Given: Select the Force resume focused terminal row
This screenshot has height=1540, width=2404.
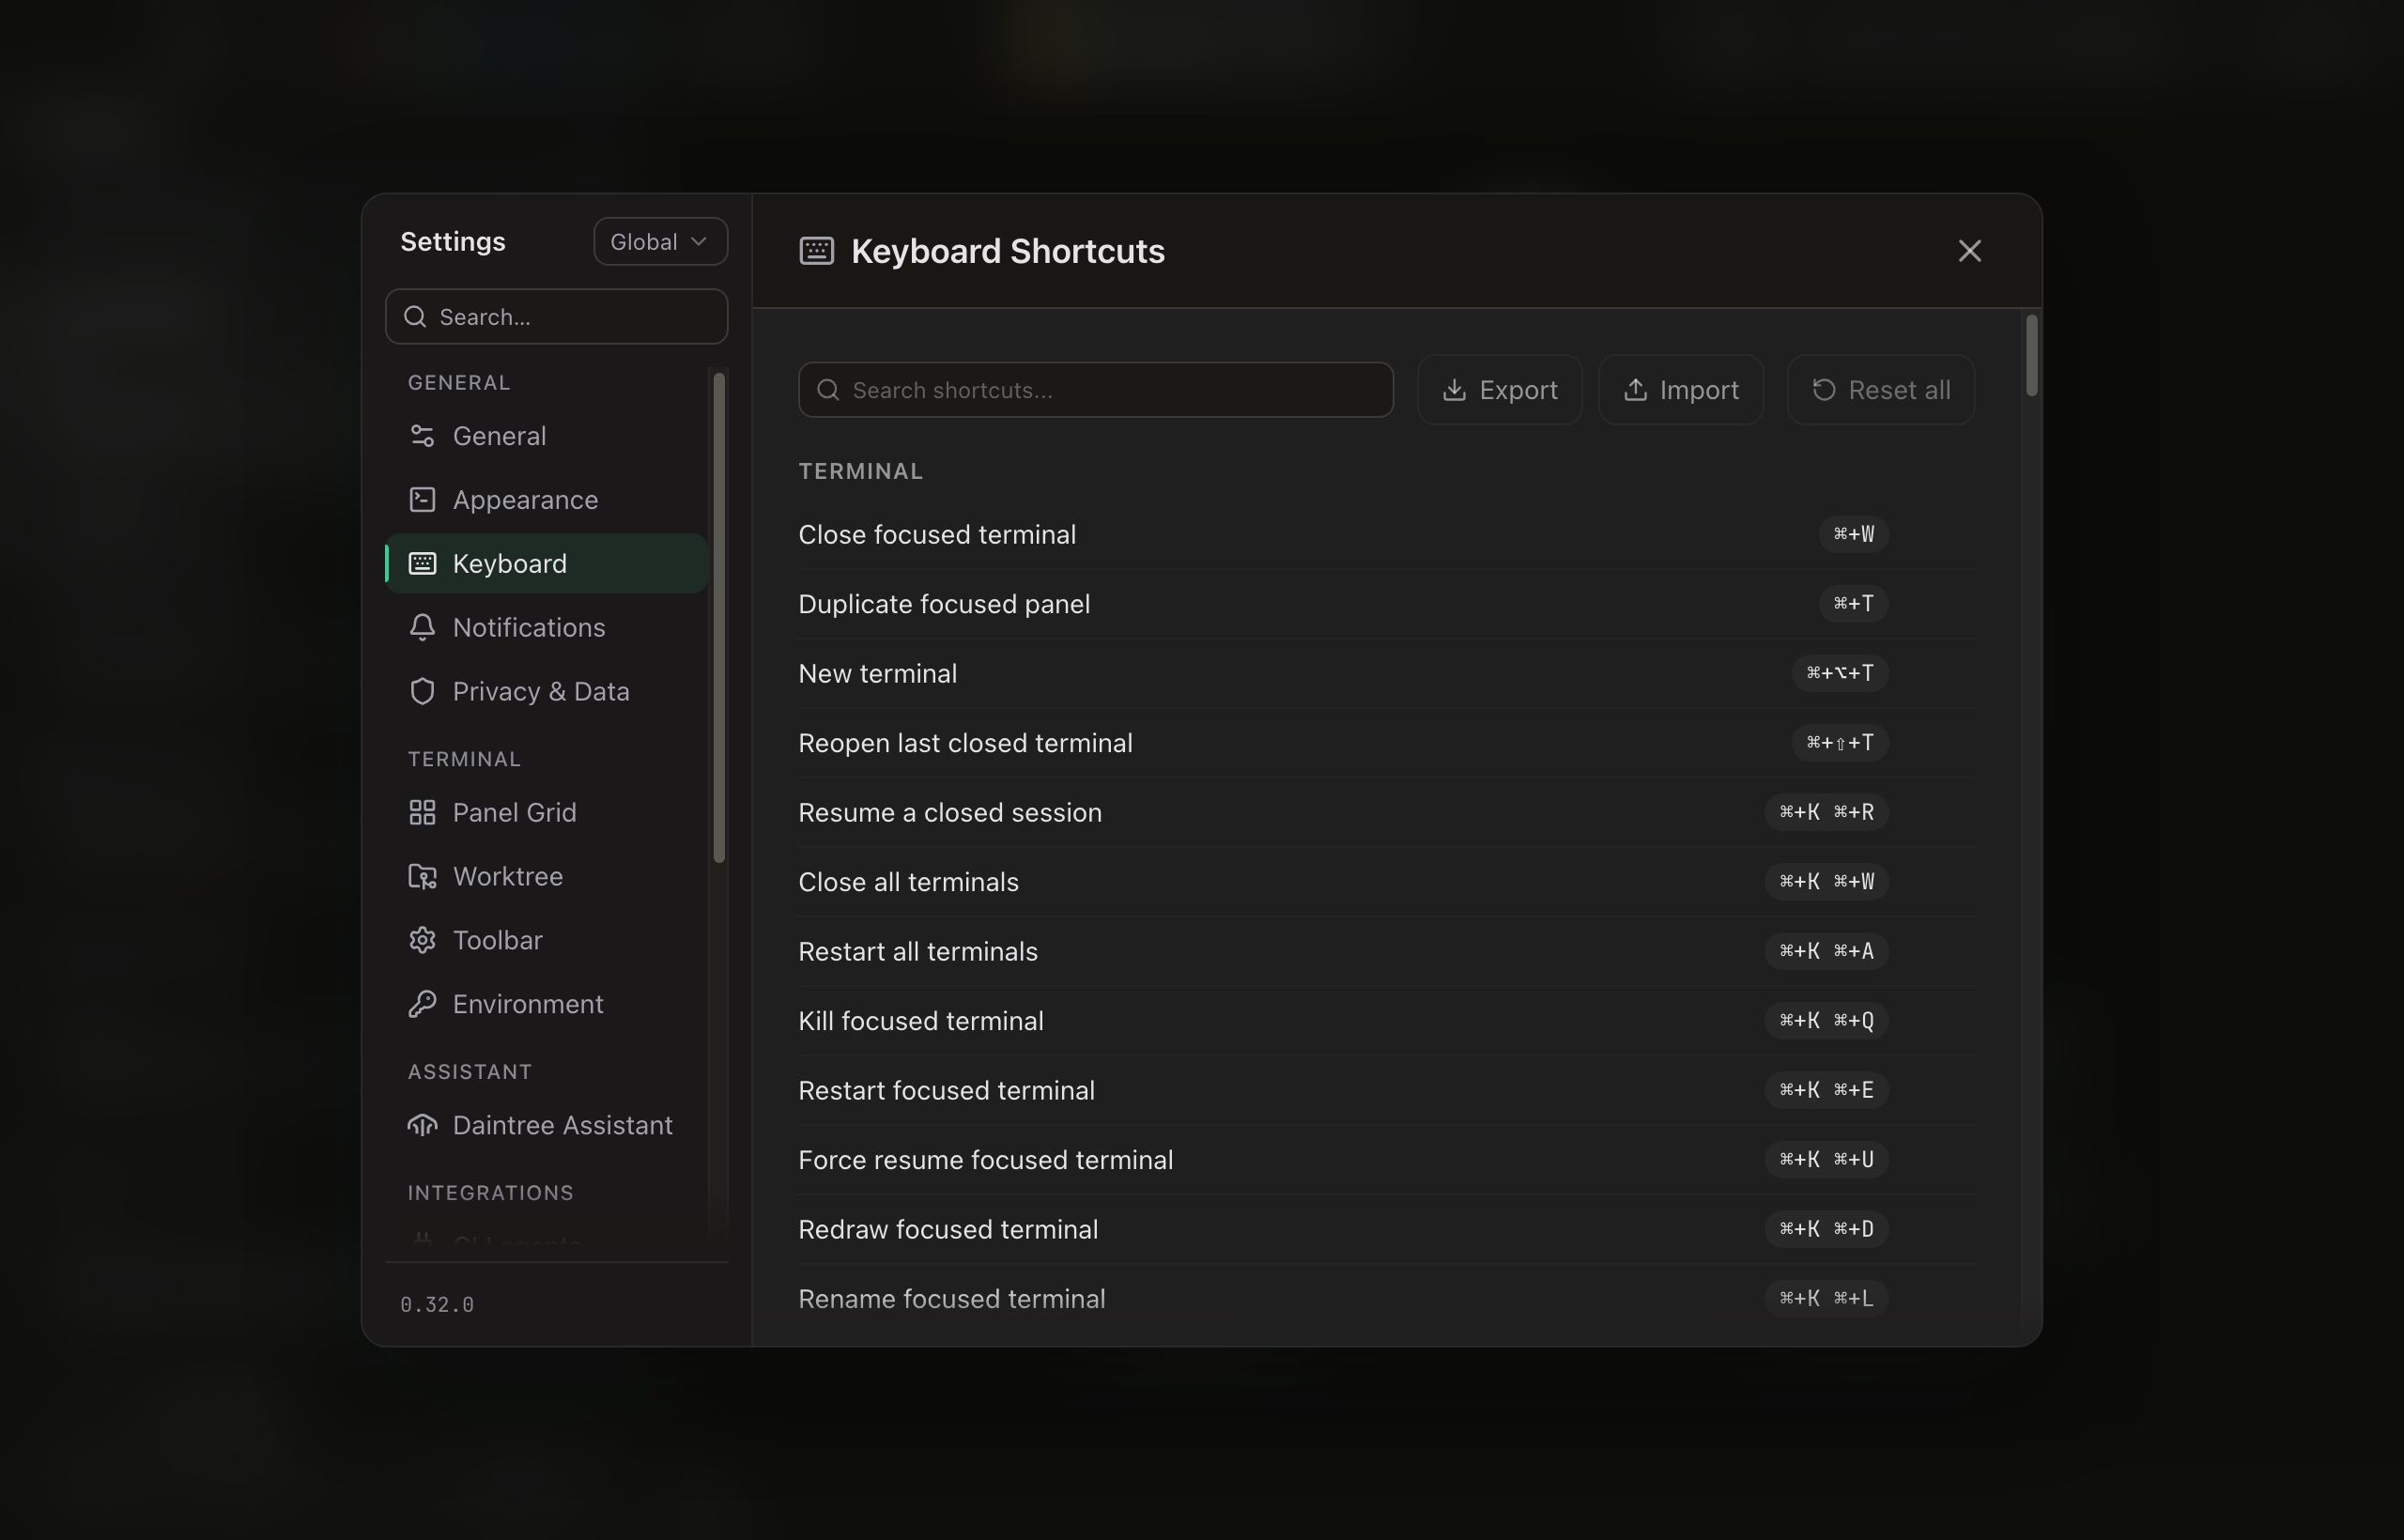Looking at the screenshot, I should (1386, 1160).
